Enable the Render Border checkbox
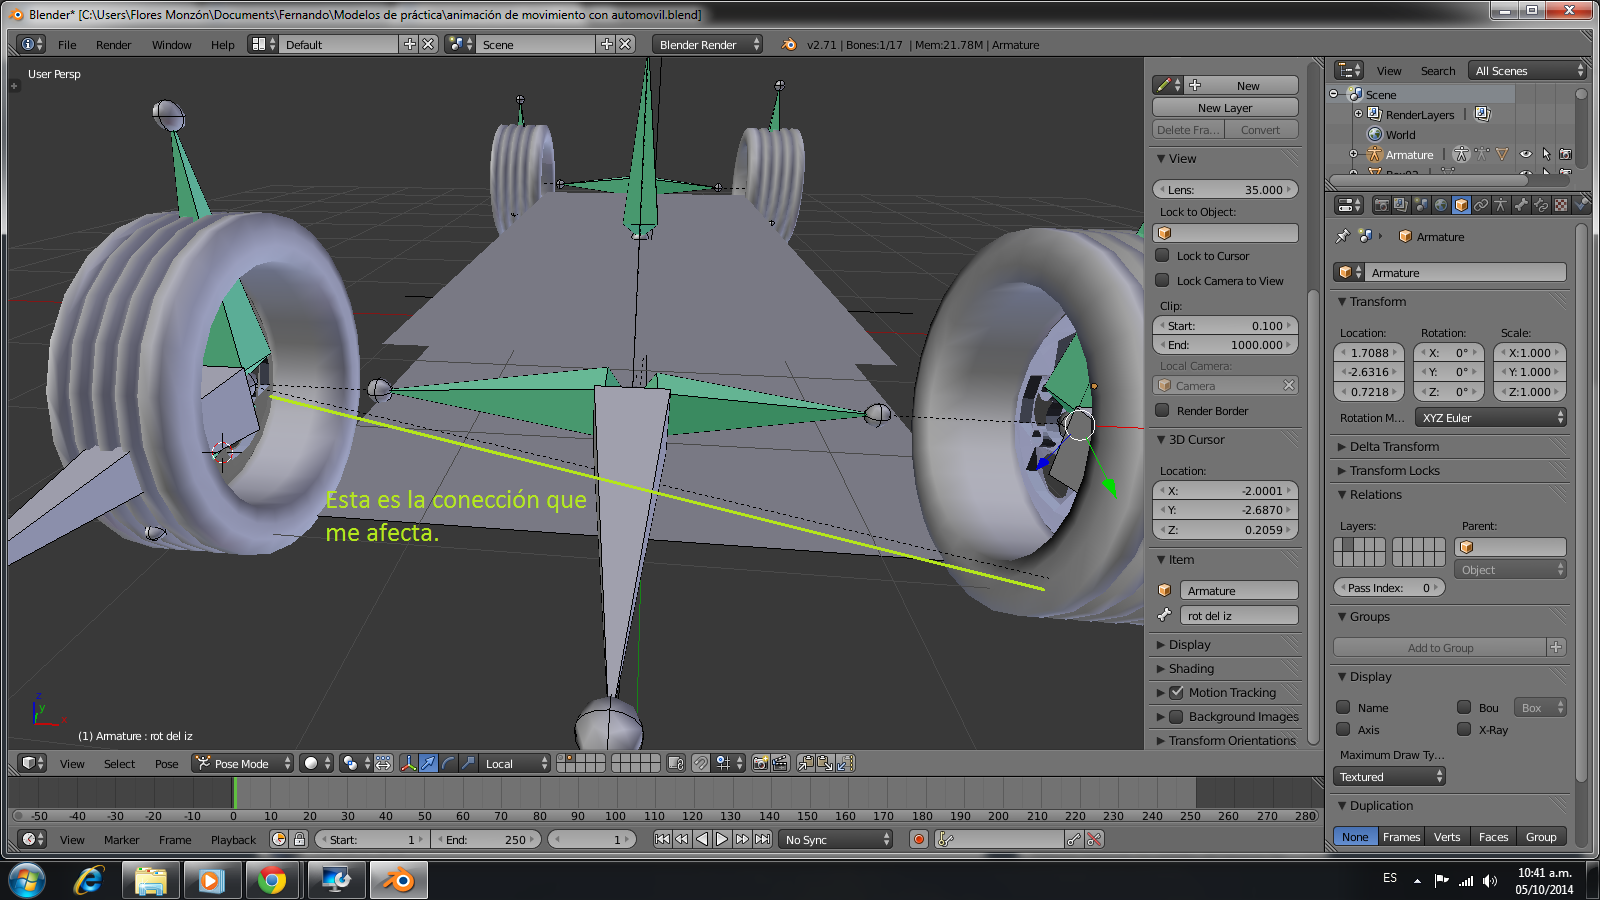 click(x=1163, y=411)
